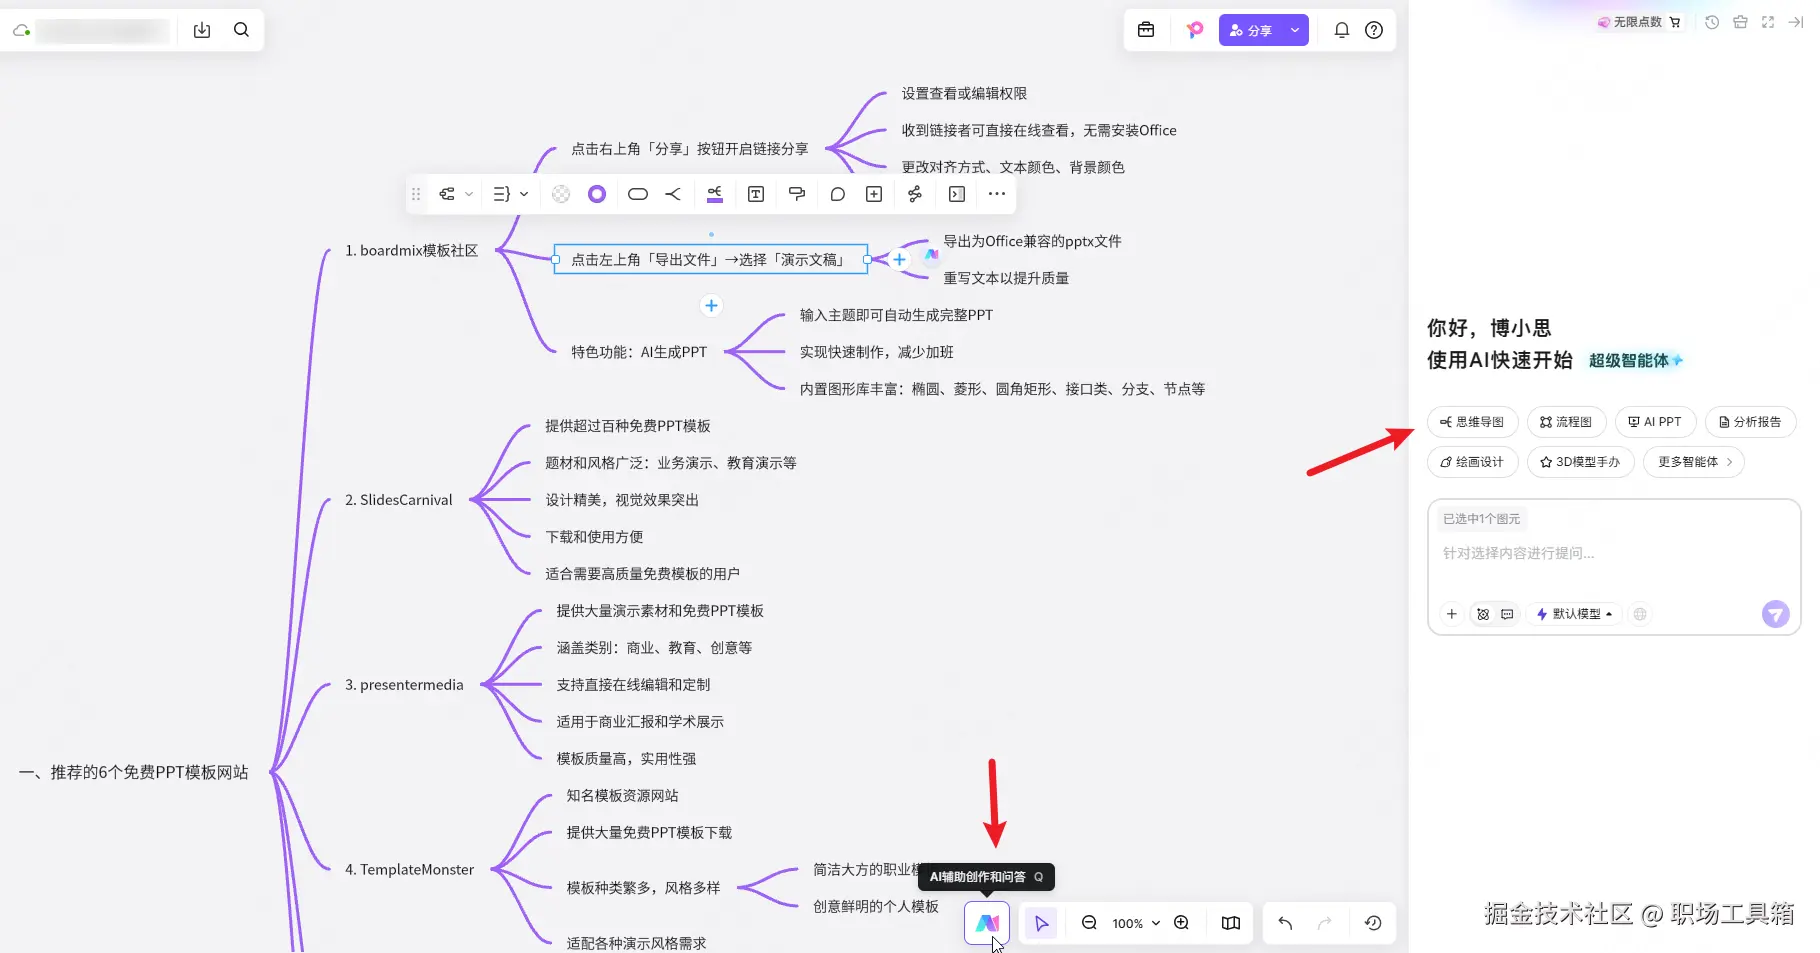Click the floating toolbar drag handle dots
This screenshot has width=1820, height=953.
point(416,194)
